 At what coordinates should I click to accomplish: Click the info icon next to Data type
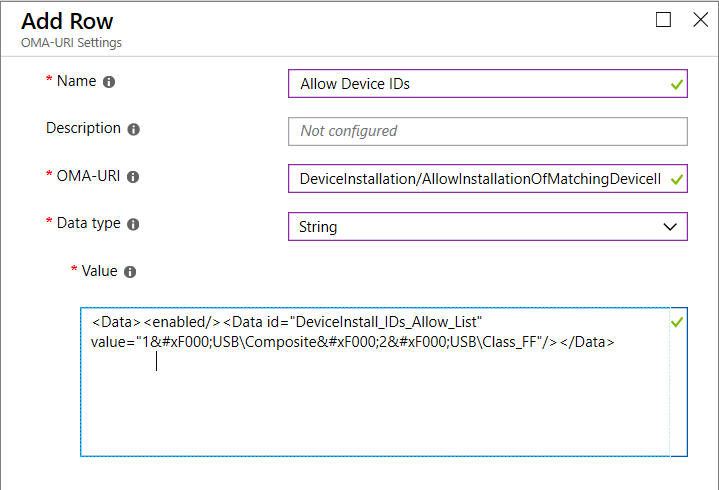pos(133,224)
